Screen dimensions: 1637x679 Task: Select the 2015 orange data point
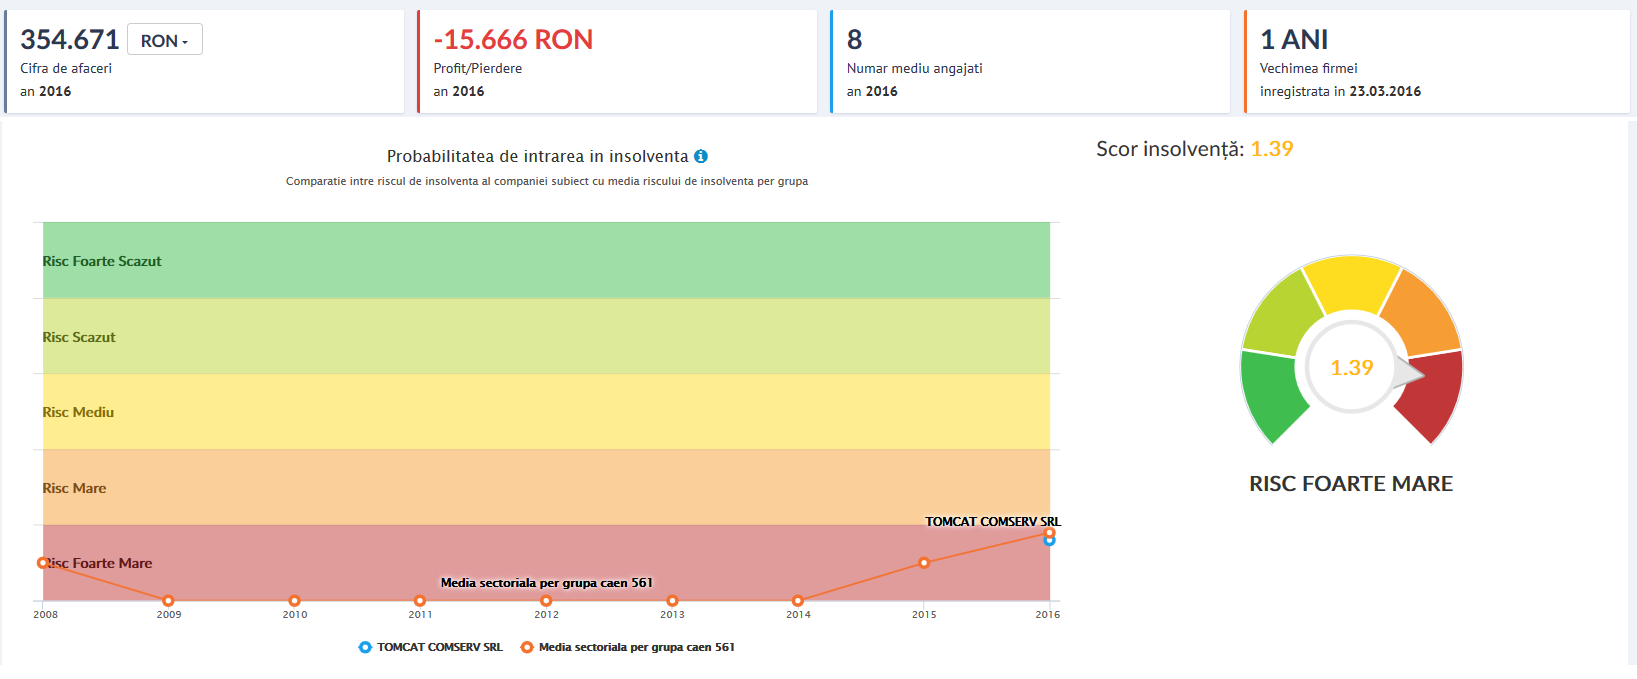(x=924, y=563)
